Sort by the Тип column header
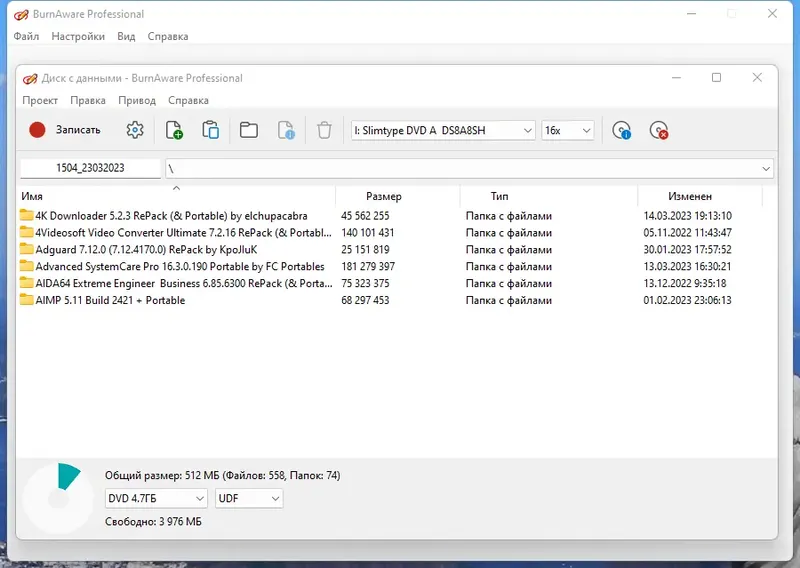 [549, 196]
